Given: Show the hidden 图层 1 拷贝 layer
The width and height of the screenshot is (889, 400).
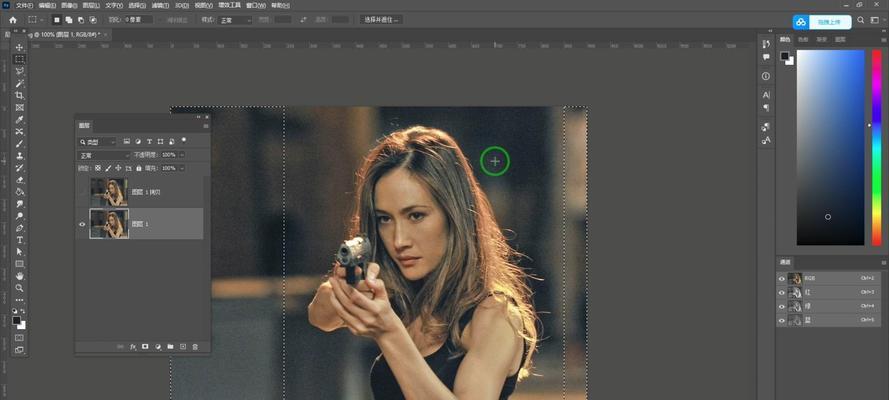Looking at the screenshot, I should click(x=82, y=193).
